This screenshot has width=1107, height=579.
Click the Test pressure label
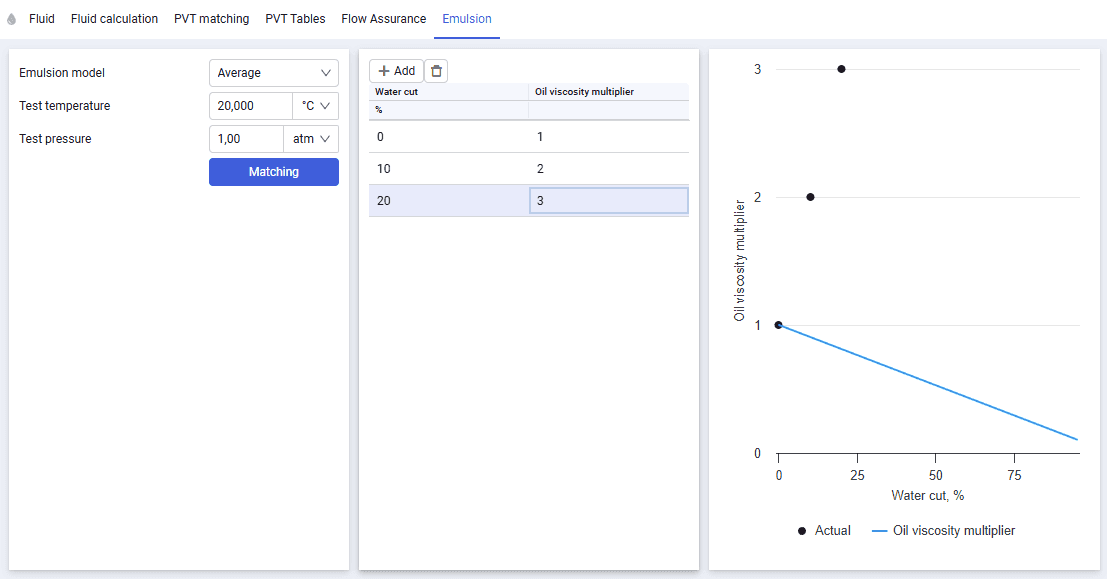point(55,139)
